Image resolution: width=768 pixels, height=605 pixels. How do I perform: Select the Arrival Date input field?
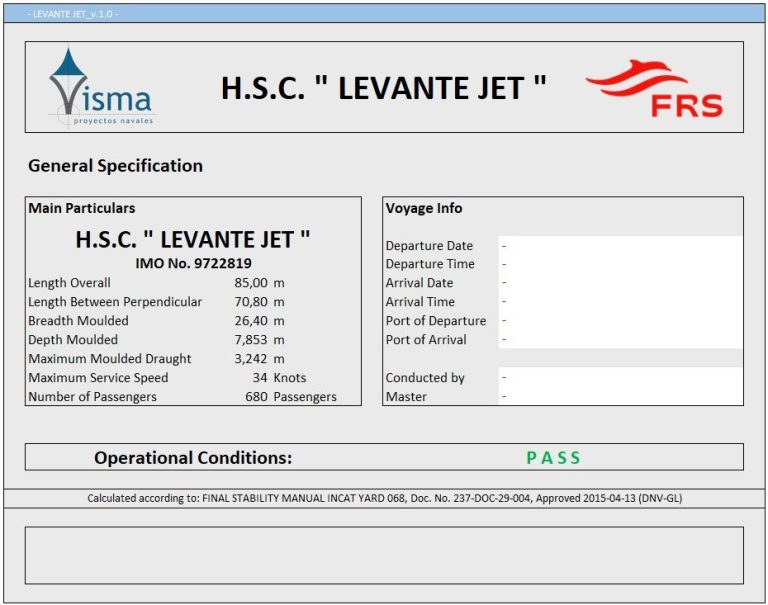pyautogui.click(x=620, y=283)
